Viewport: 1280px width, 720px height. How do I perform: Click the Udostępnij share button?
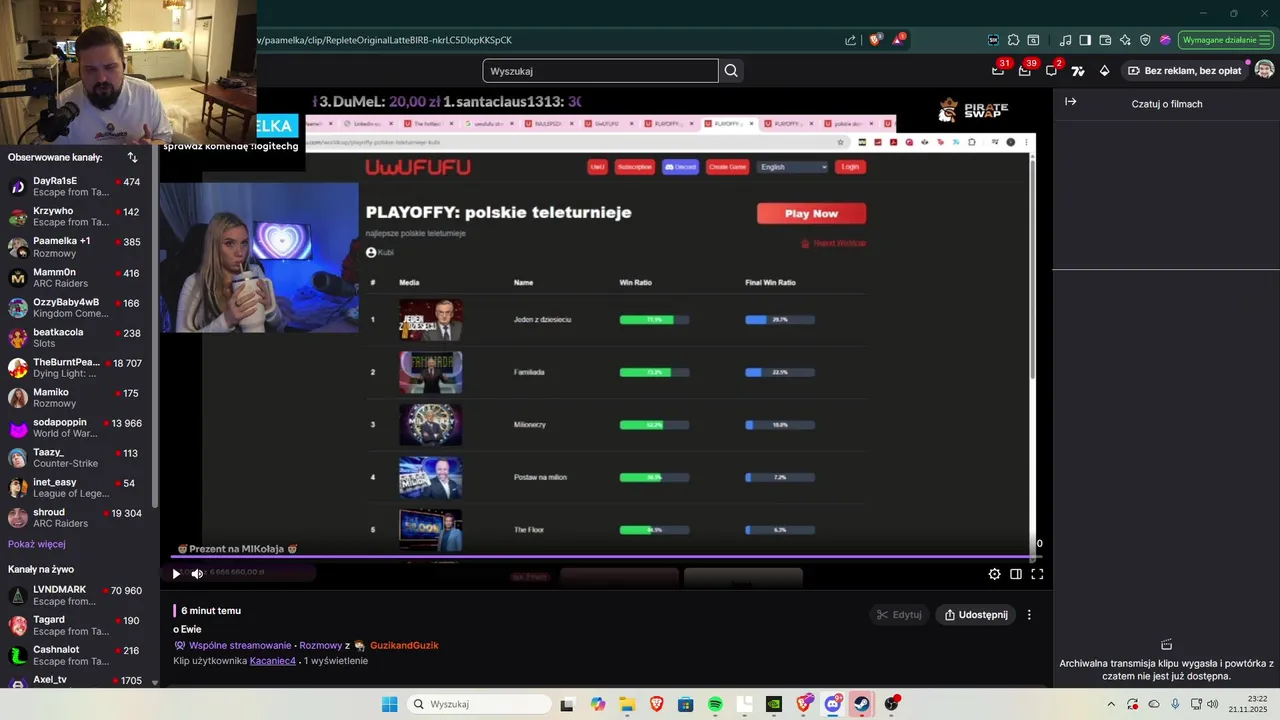[976, 615]
